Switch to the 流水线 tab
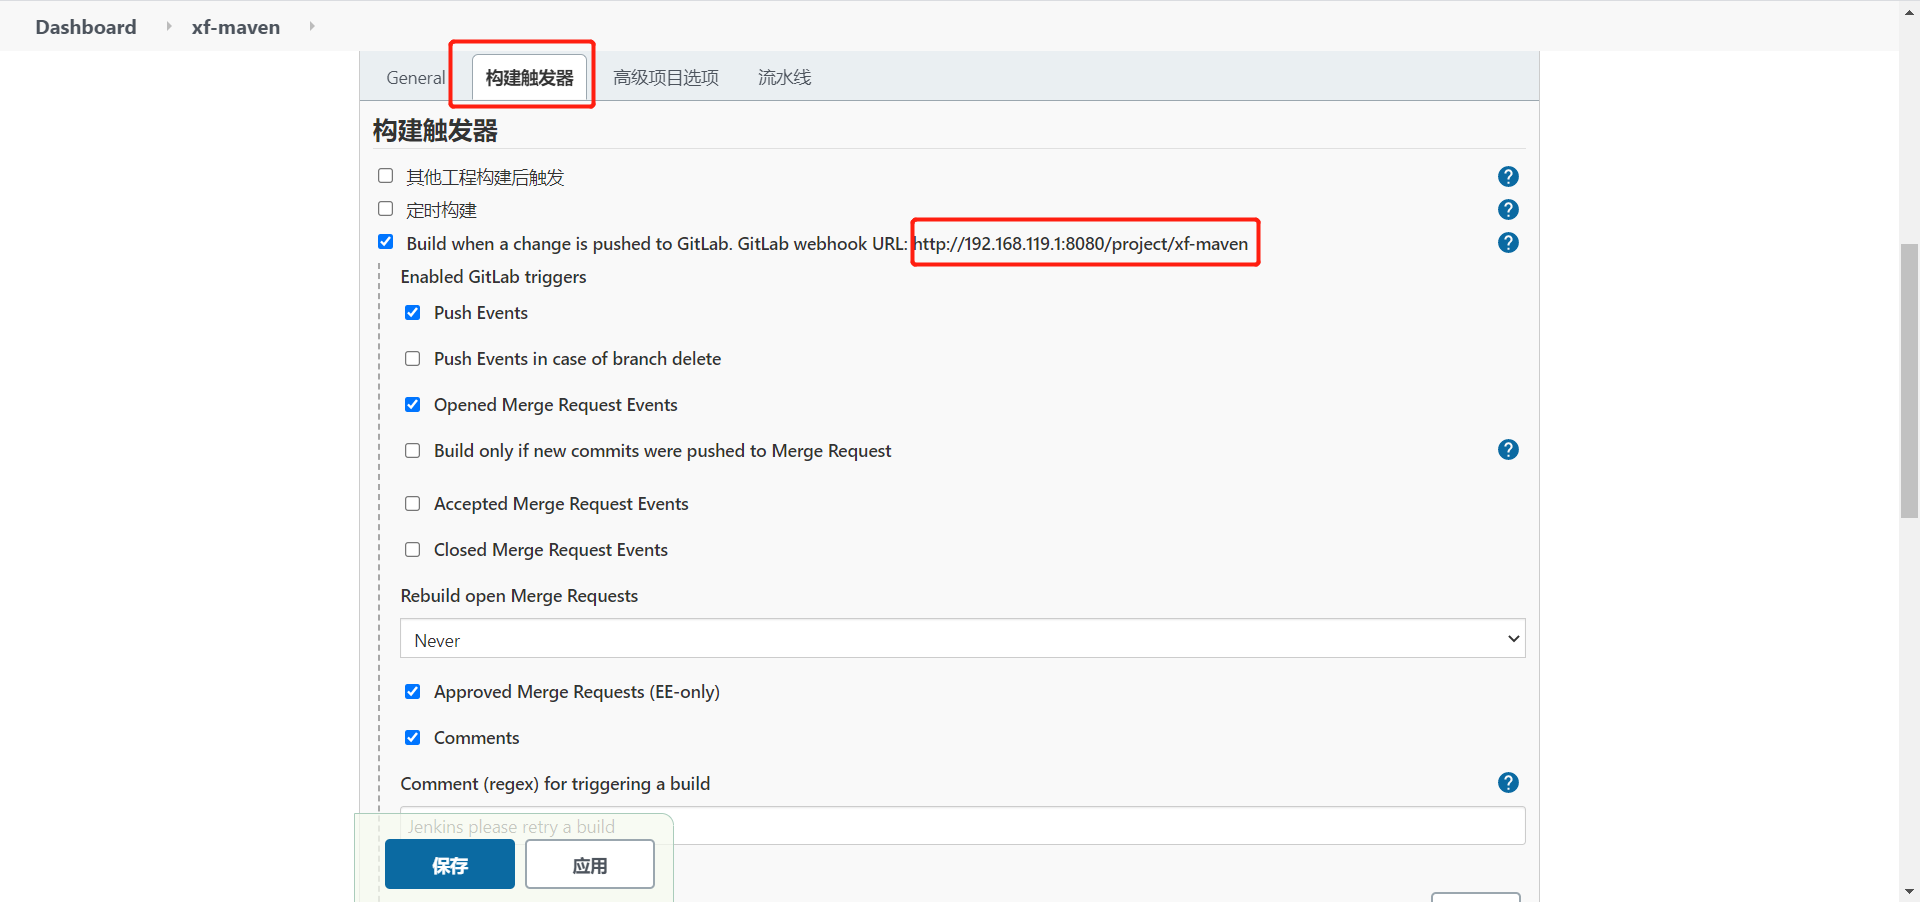Viewport: 1920px width, 902px height. (784, 77)
